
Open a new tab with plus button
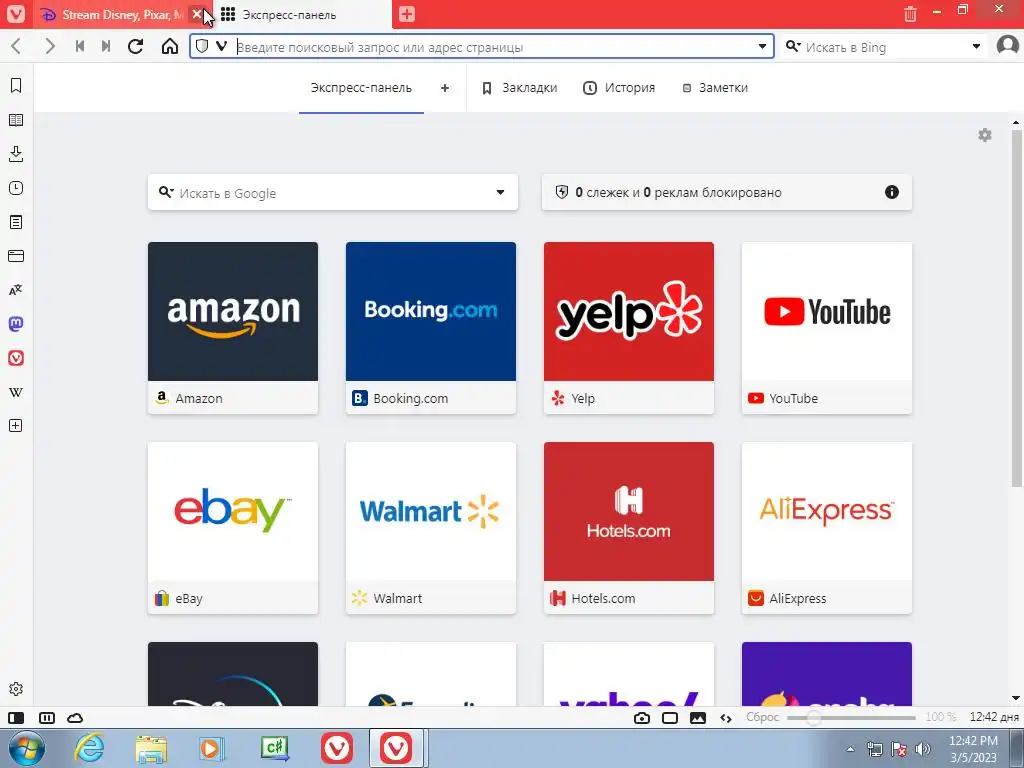[x=407, y=14]
